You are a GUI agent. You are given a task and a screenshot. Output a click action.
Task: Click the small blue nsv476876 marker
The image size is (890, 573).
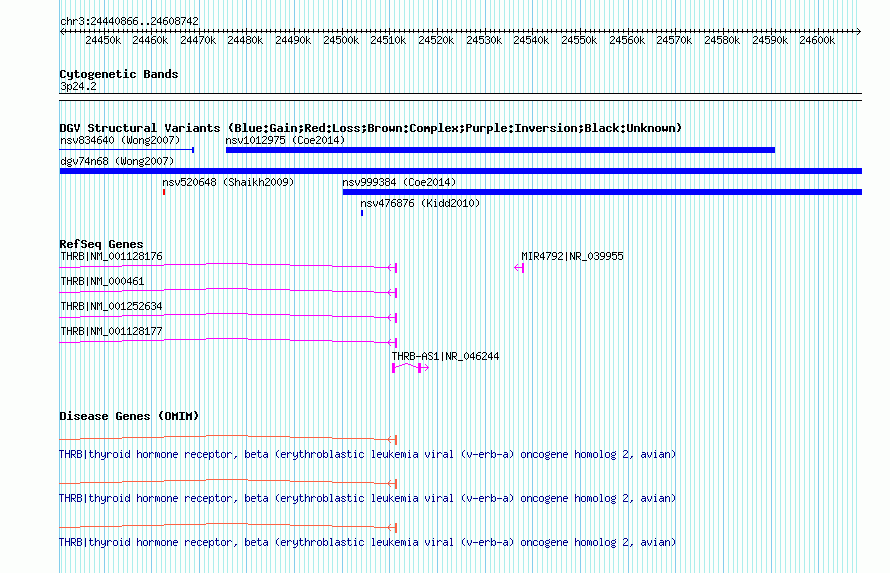[362, 213]
